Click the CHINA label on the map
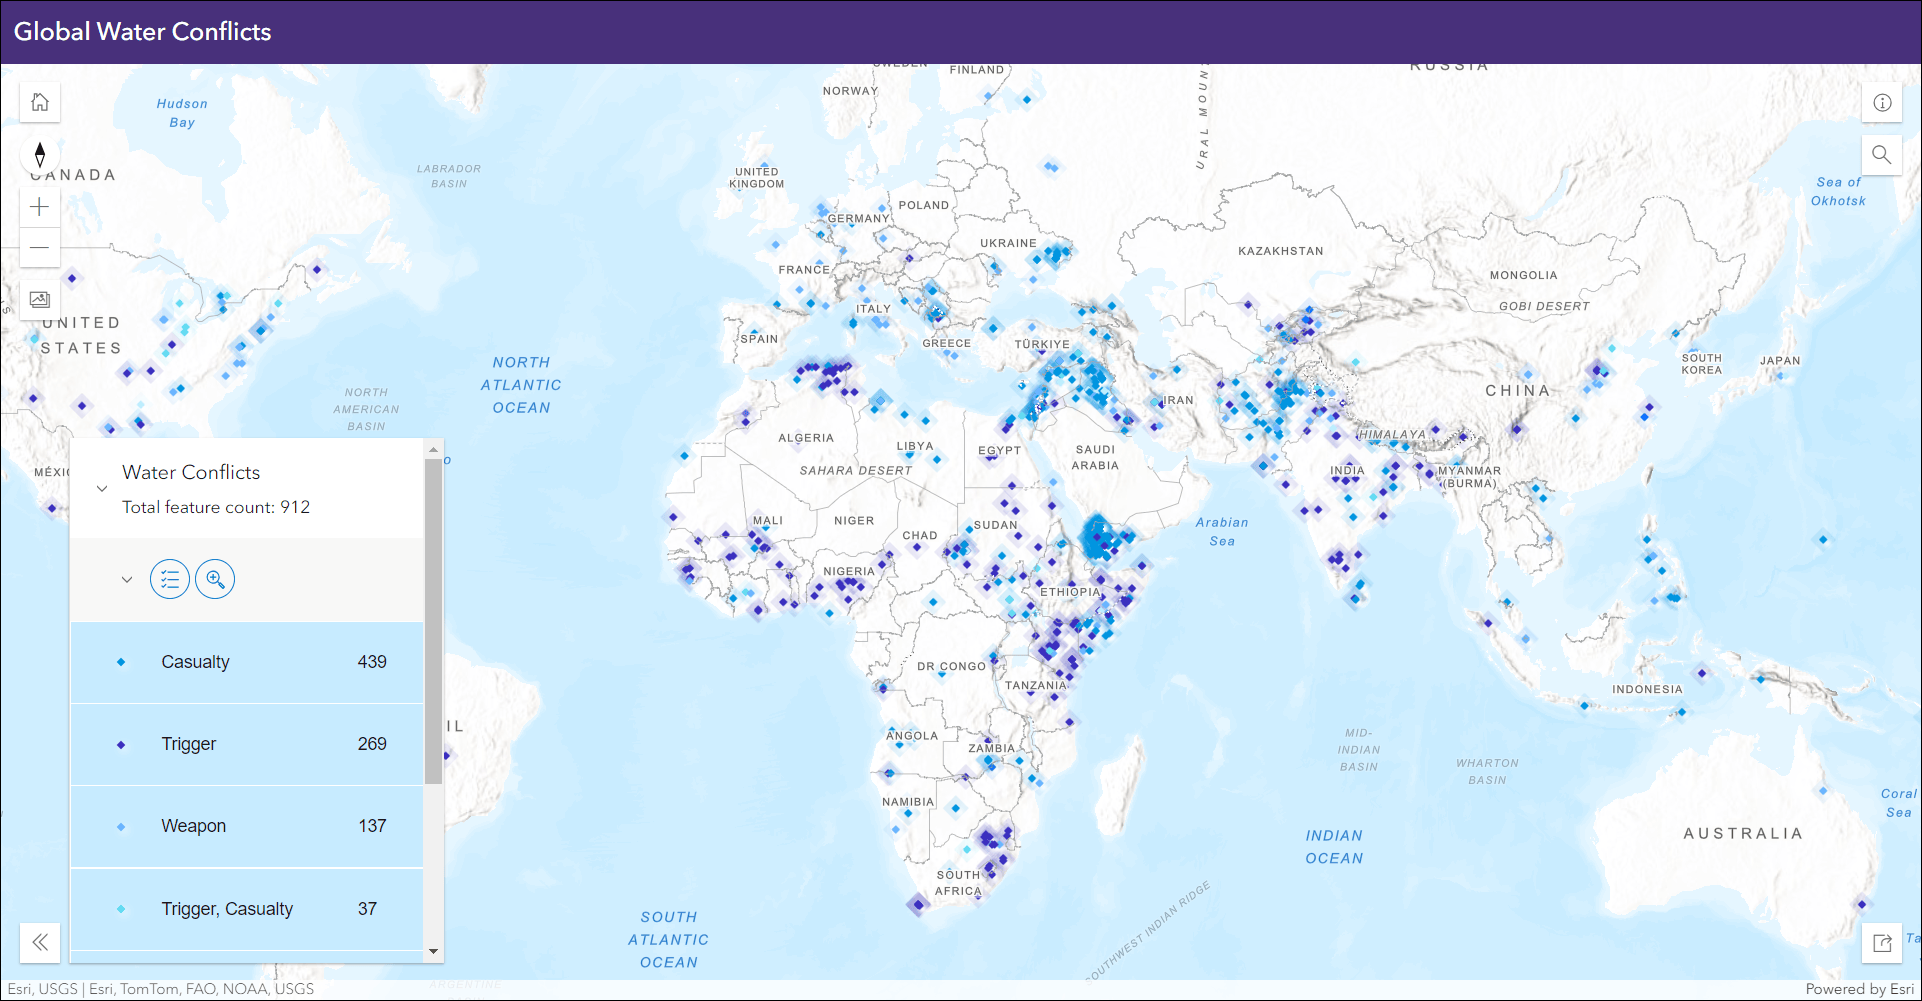The image size is (1922, 1001). click(1518, 391)
